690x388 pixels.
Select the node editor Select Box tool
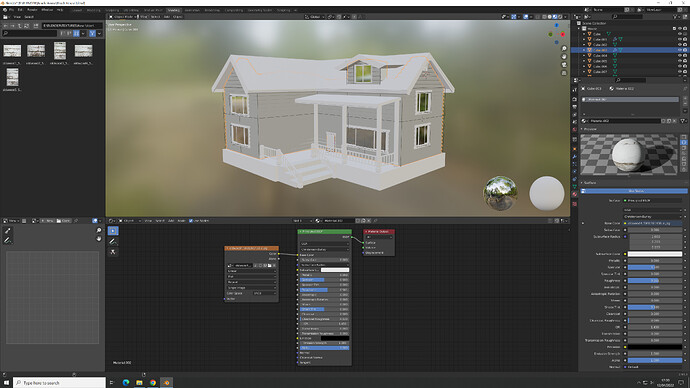[113, 231]
